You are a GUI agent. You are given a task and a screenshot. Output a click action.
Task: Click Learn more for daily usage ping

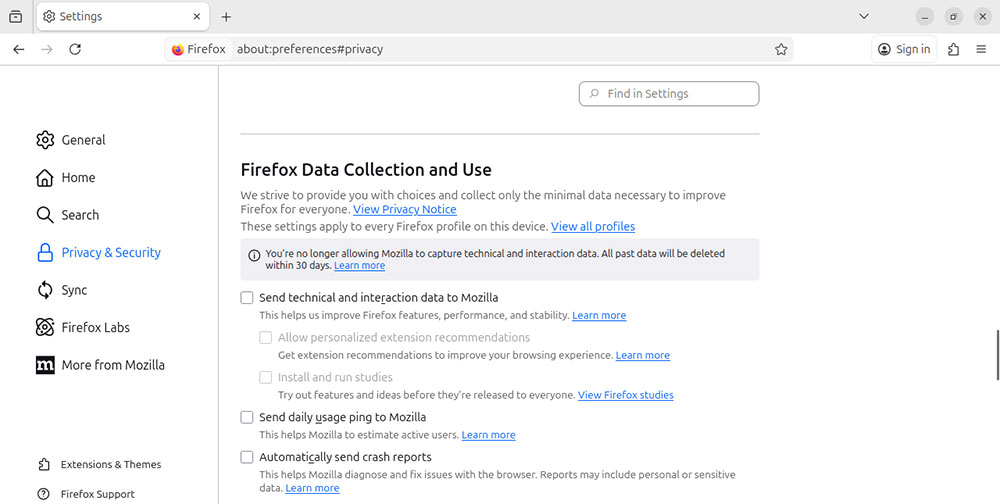click(x=489, y=435)
